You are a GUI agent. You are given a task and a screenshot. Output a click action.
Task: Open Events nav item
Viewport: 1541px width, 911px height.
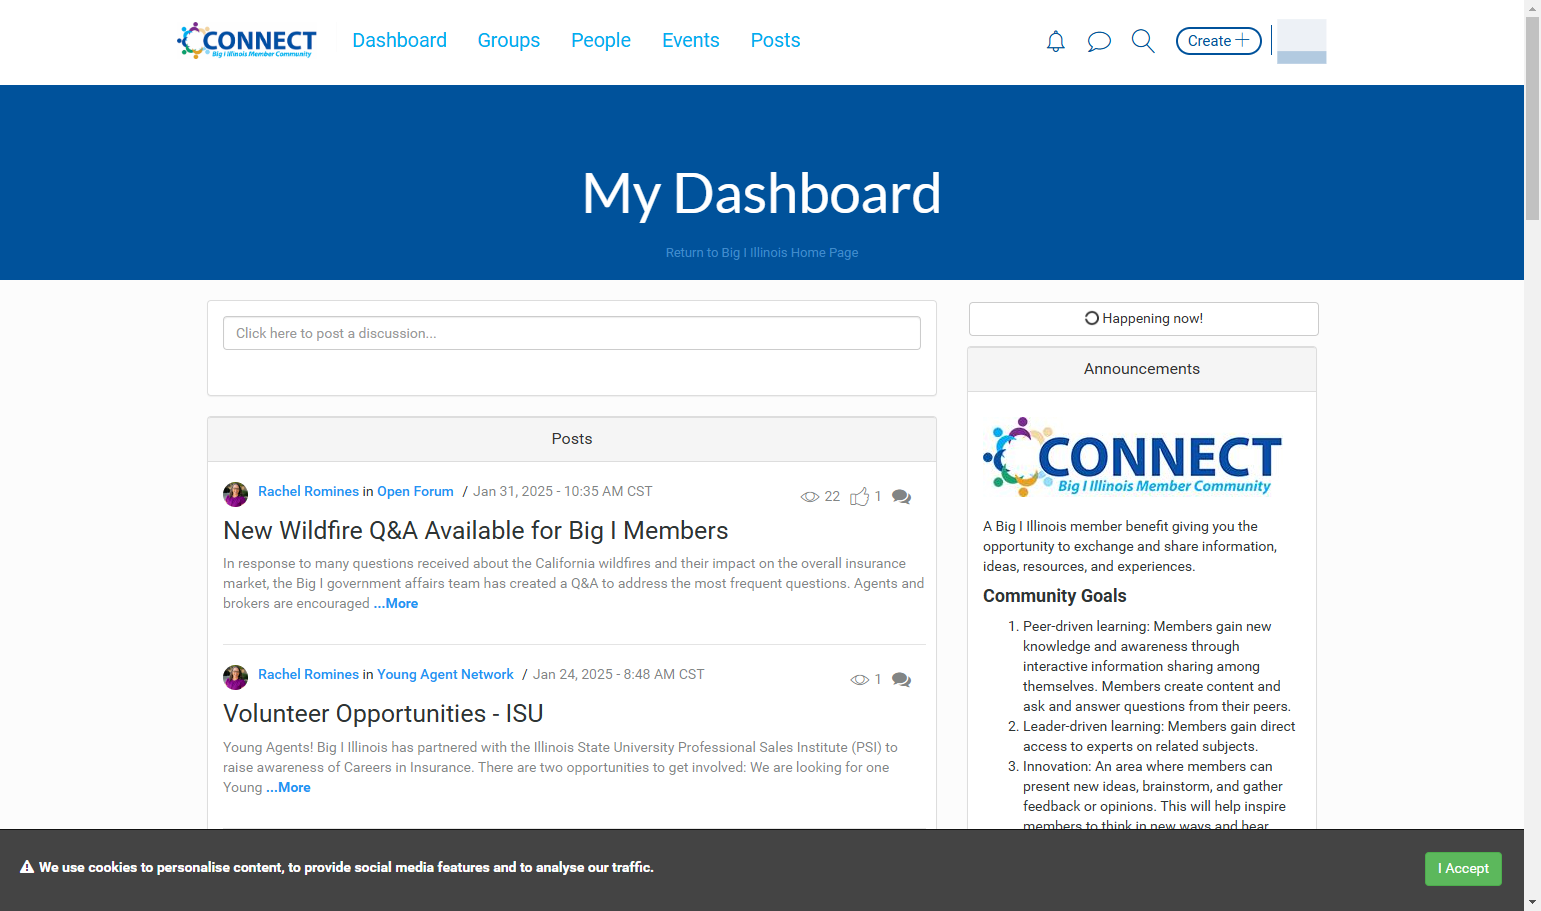point(690,40)
